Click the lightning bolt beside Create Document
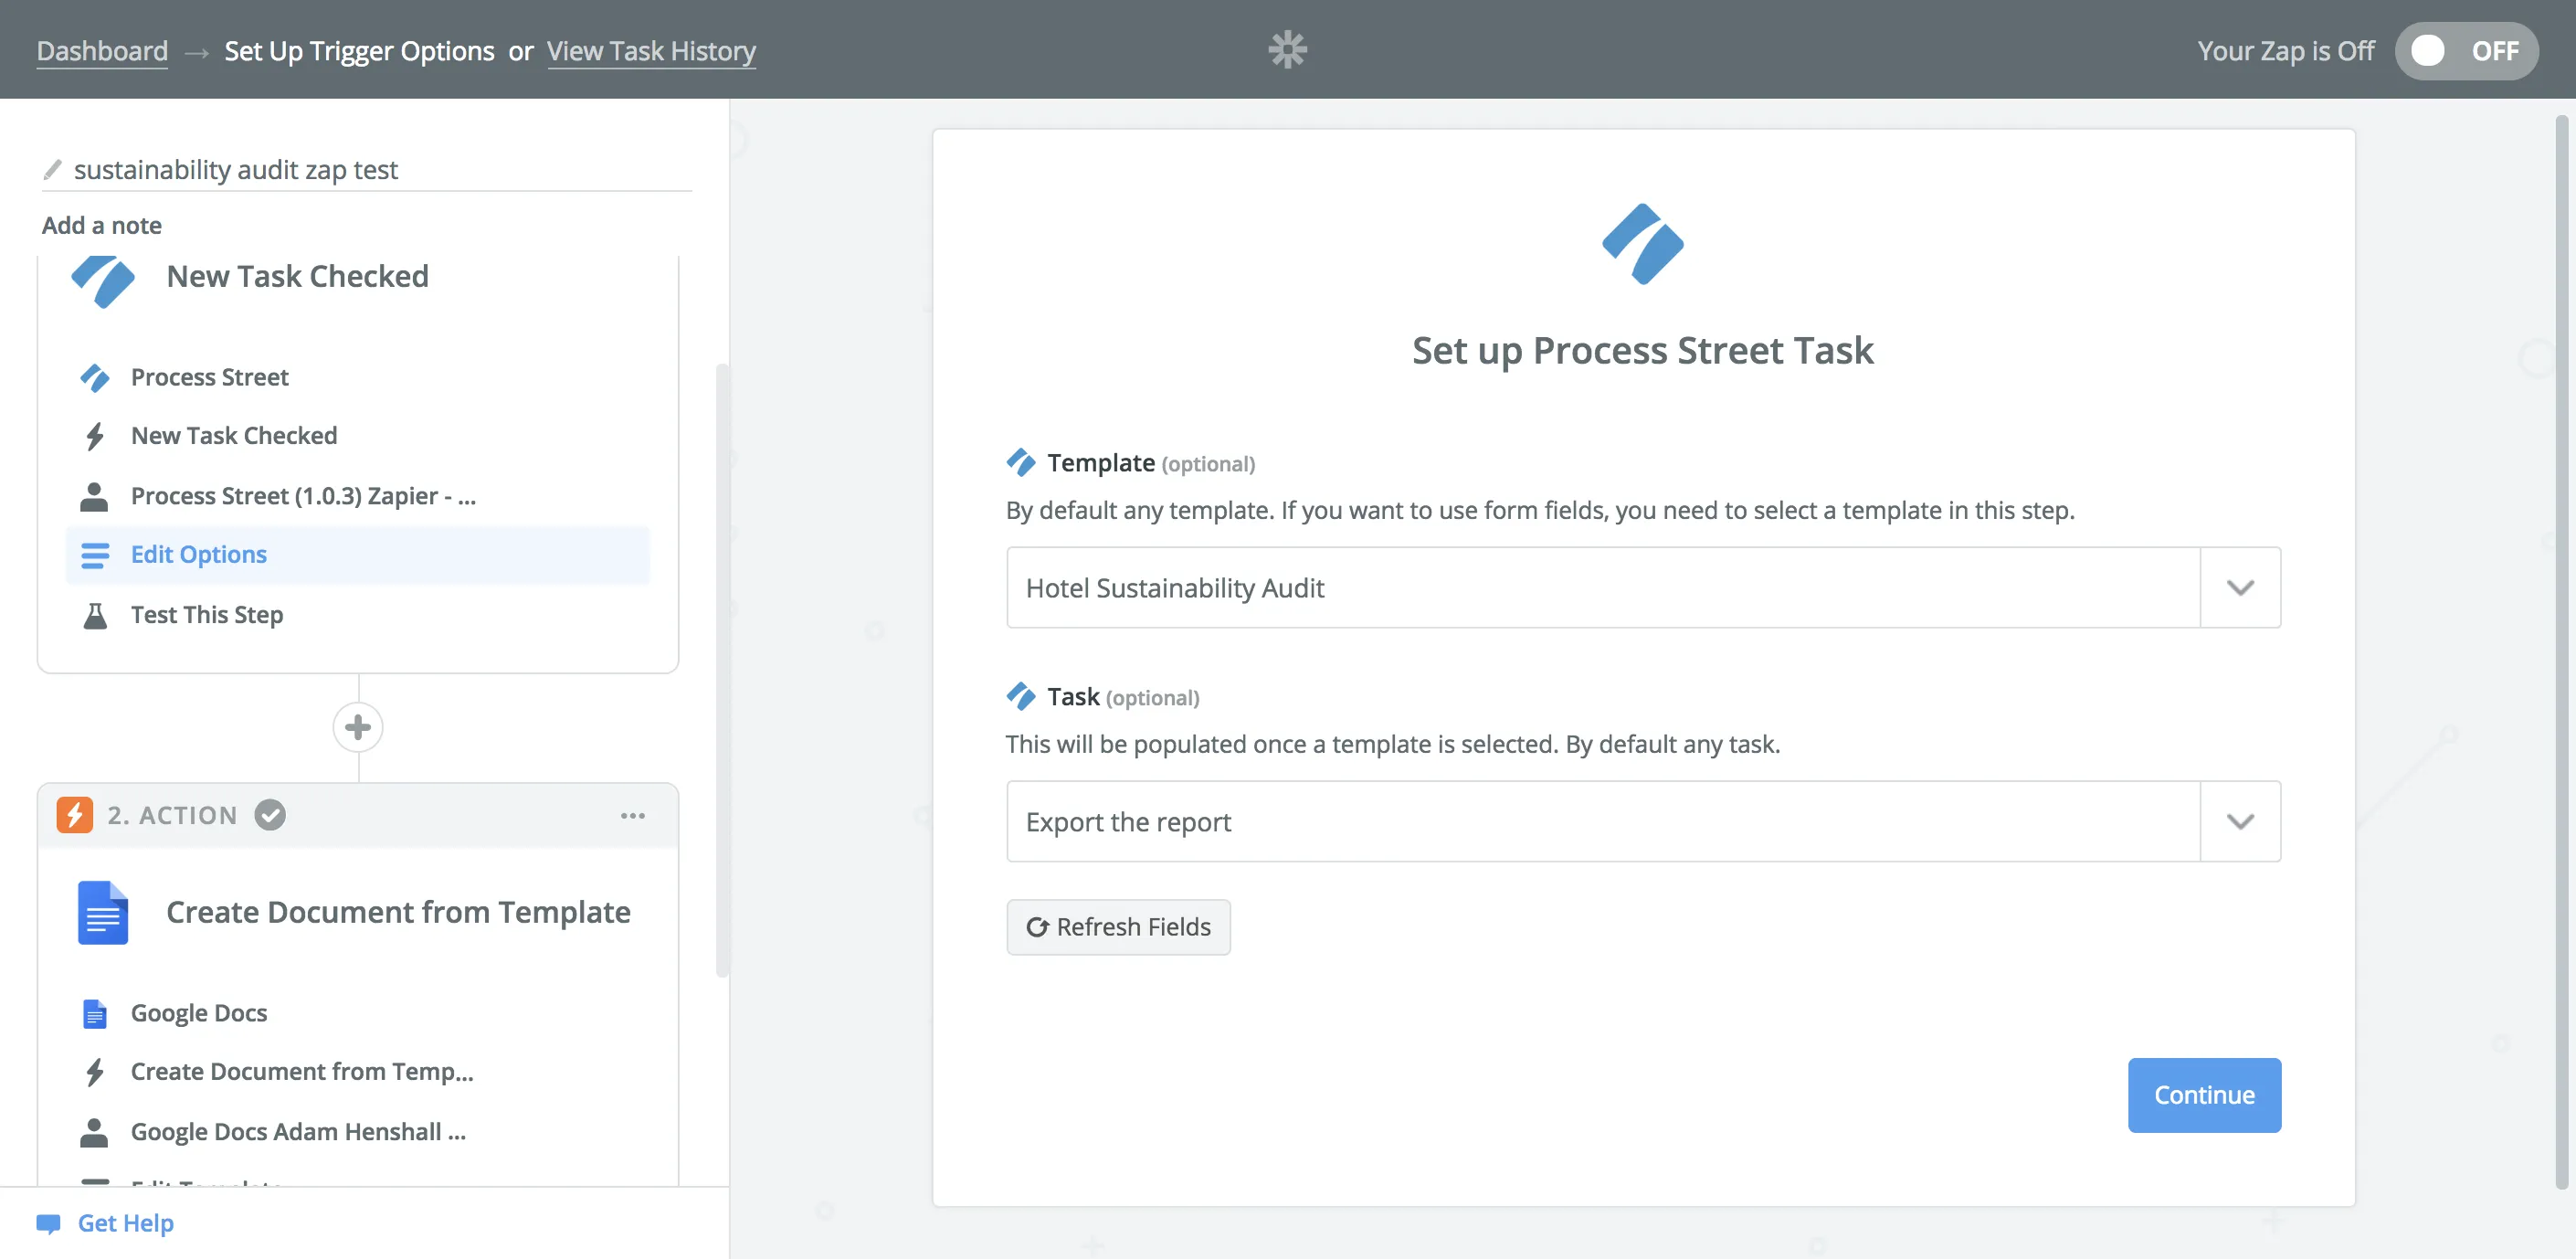The height and width of the screenshot is (1259, 2576). coord(95,1072)
